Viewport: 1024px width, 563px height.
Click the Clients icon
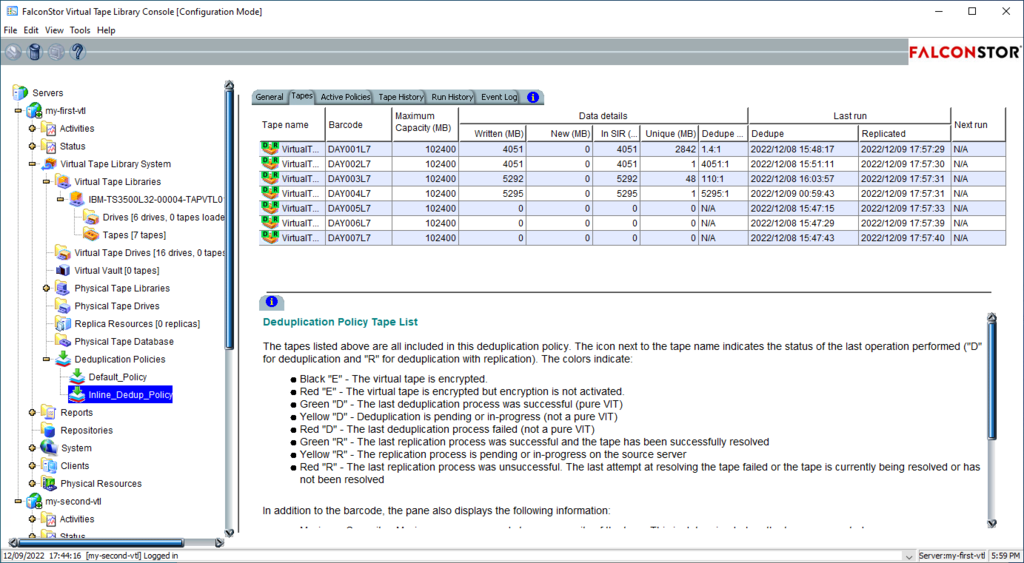48,466
